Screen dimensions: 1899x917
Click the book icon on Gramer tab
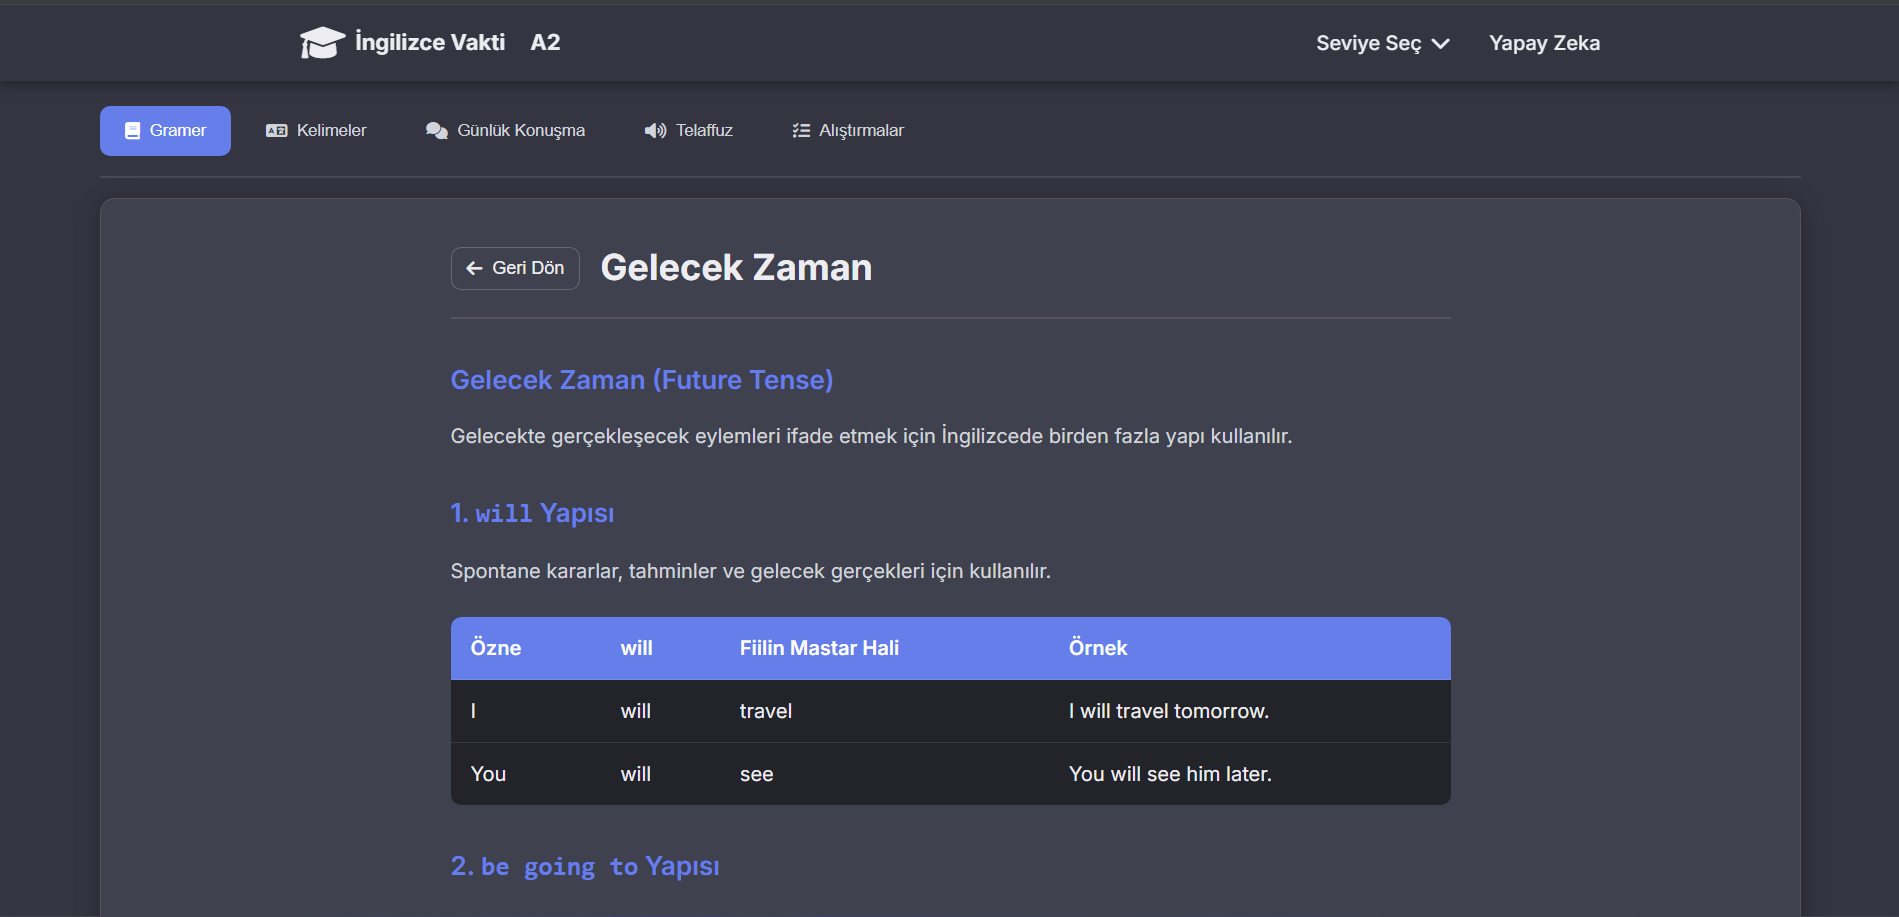coord(132,131)
